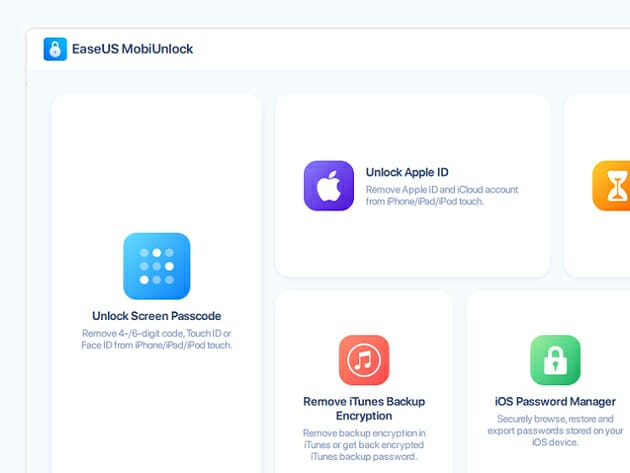
Task: Click the Unlock Screen Passcode description text
Action: pyautogui.click(x=156, y=338)
